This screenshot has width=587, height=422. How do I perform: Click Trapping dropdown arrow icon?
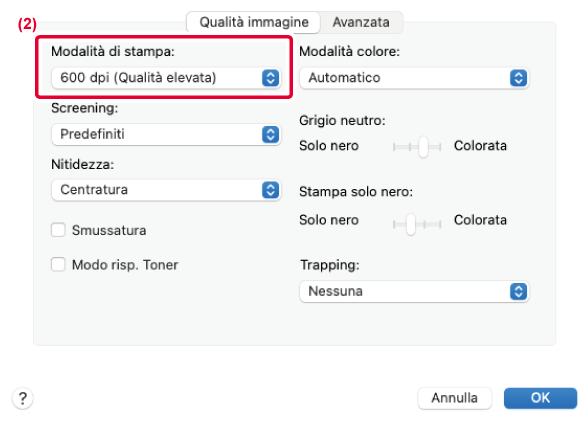(518, 291)
